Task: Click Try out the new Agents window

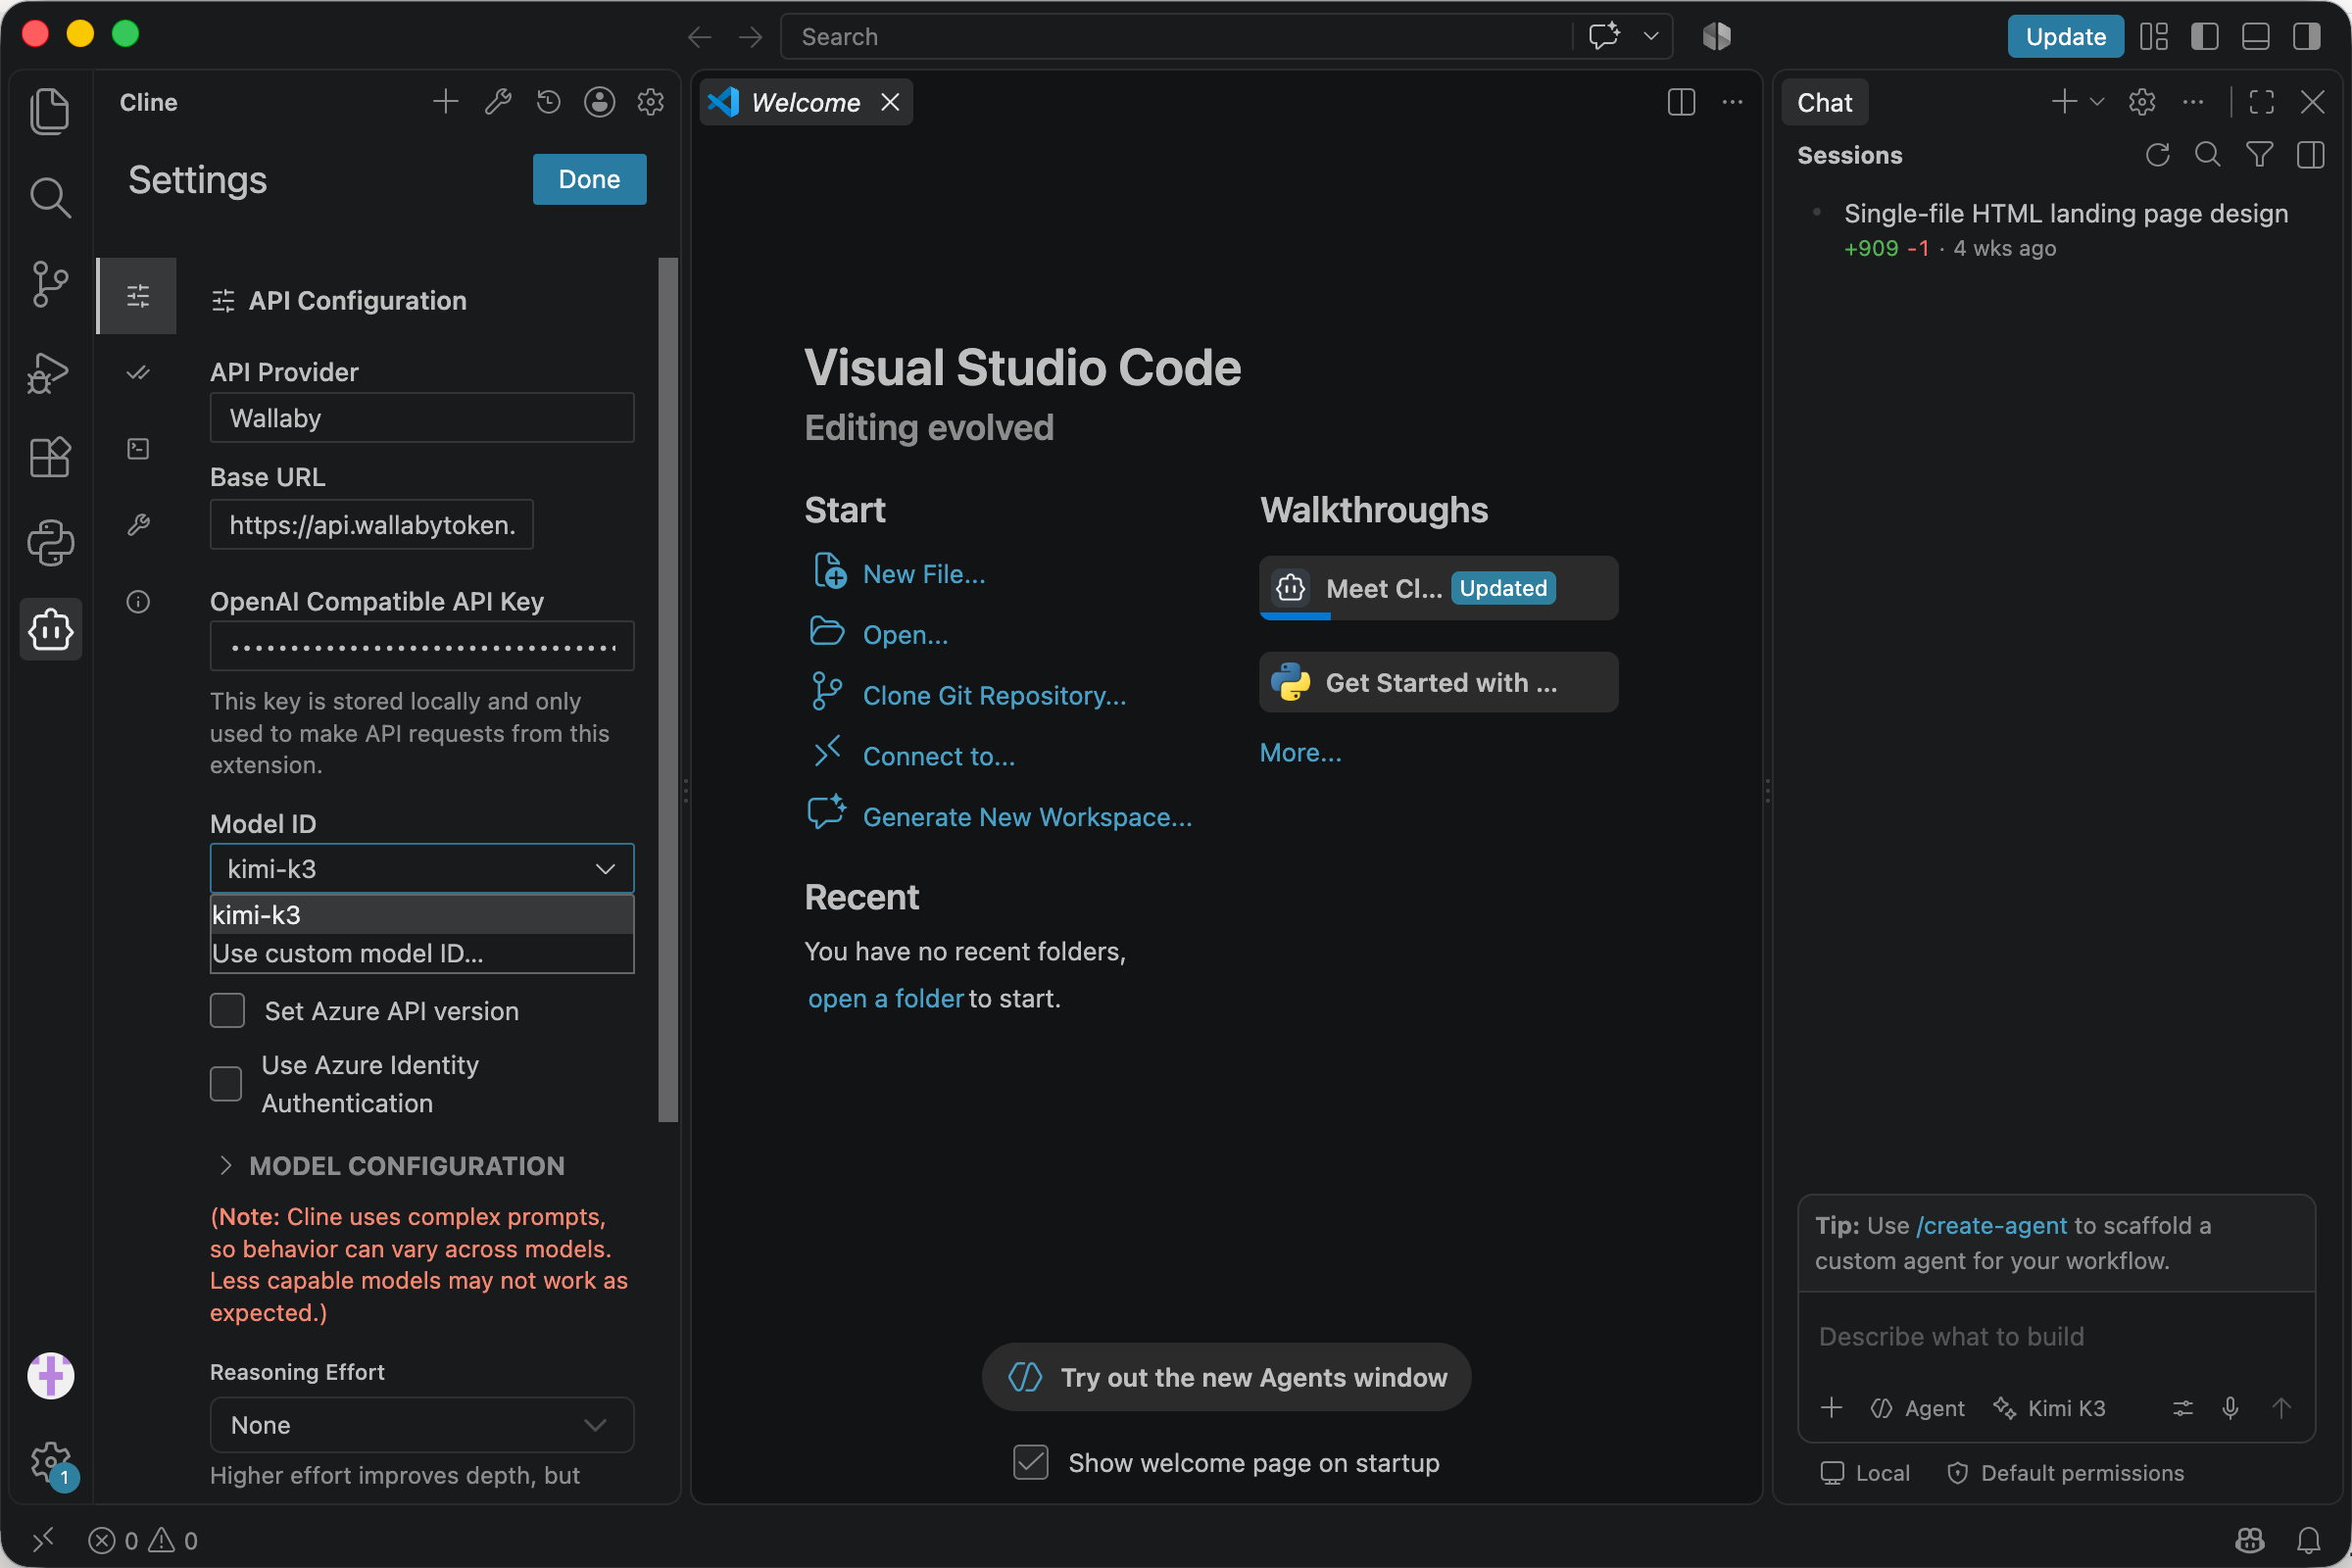Action: pyautogui.click(x=1227, y=1377)
